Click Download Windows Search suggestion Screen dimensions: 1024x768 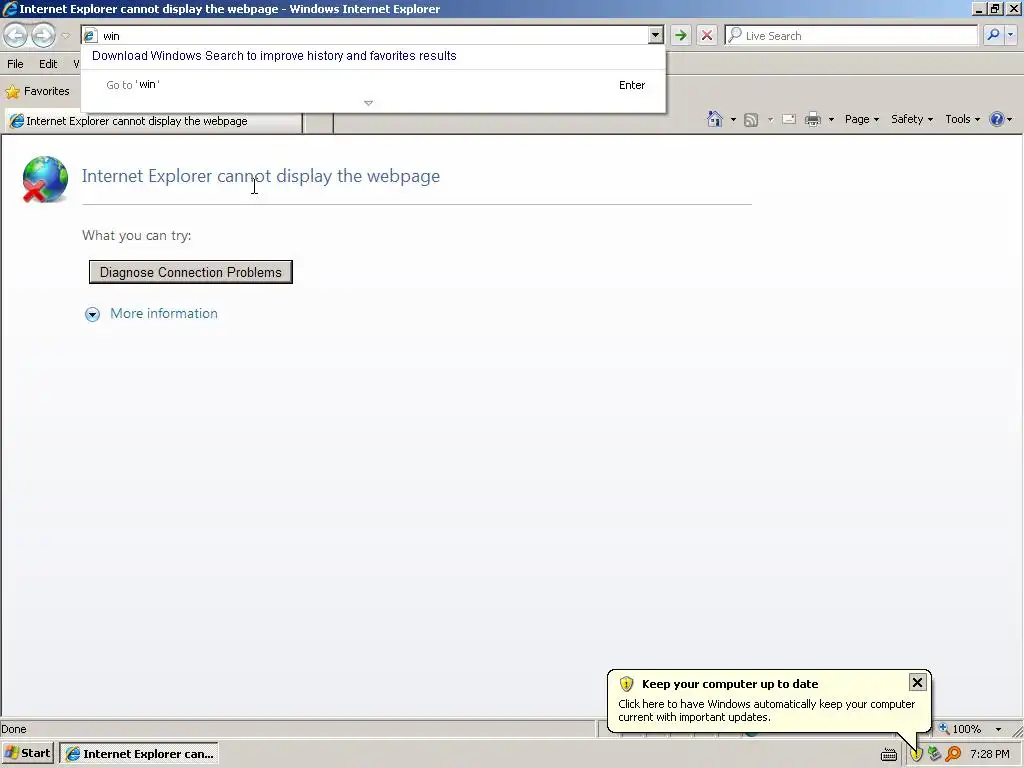(x=274, y=56)
